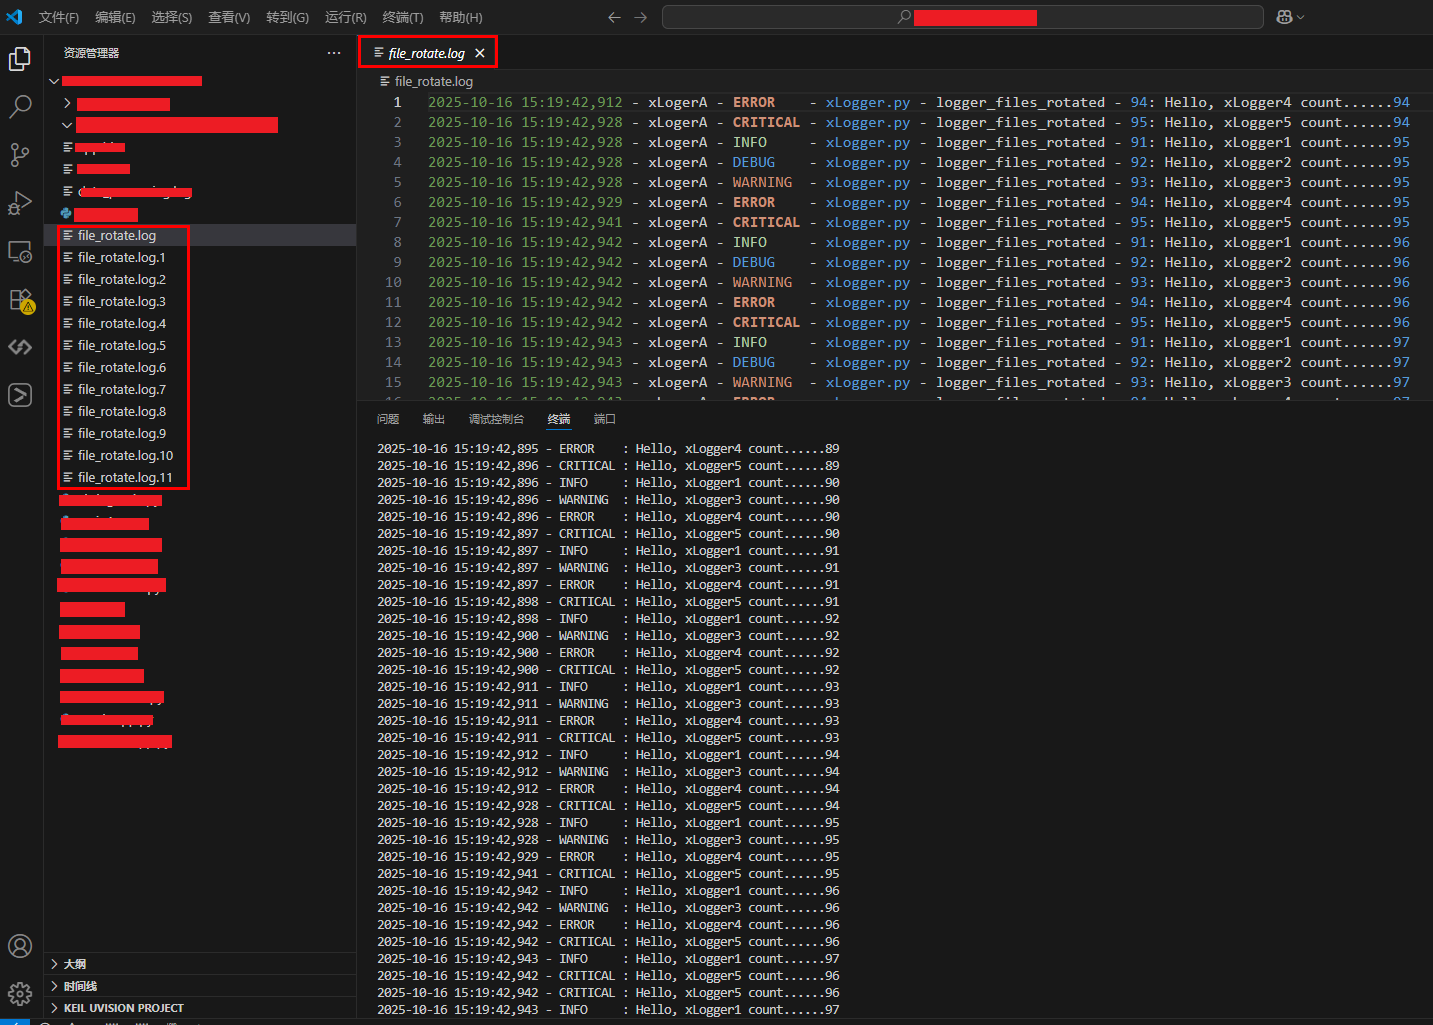The width and height of the screenshot is (1433, 1025).
Task: Open file_rotate.log.2 in explorer
Action: coord(200,279)
